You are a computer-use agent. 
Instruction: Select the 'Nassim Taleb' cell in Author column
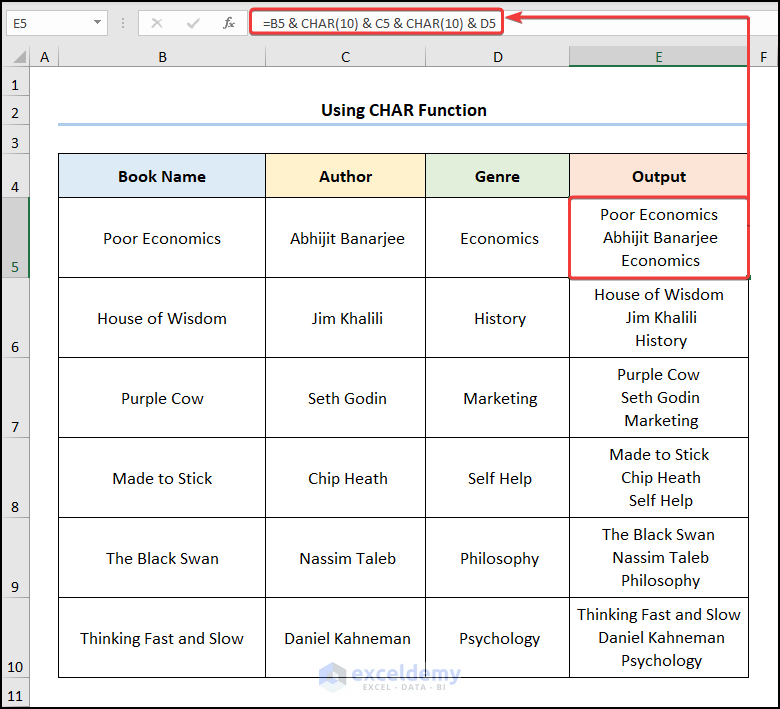[345, 558]
